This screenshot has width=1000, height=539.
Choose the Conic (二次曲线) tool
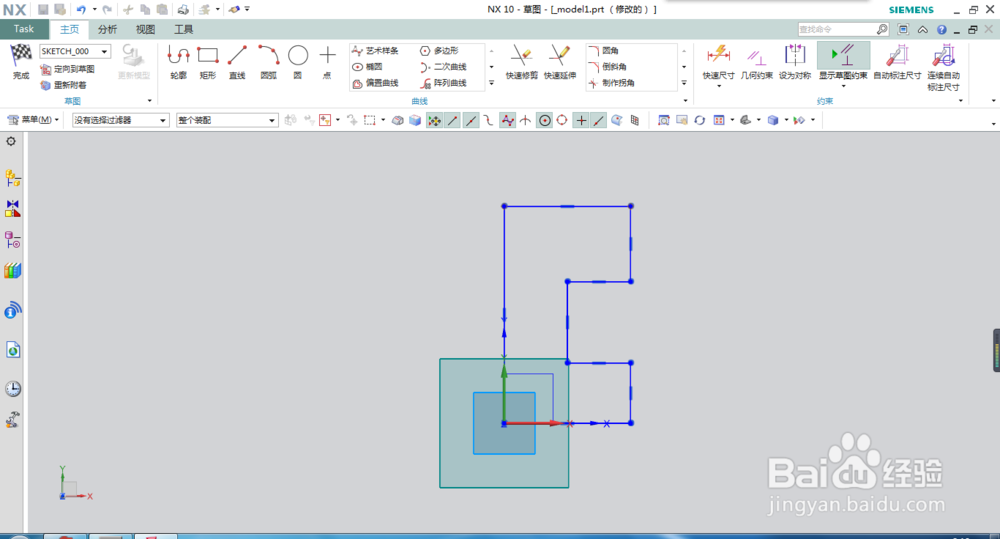pyautogui.click(x=443, y=67)
